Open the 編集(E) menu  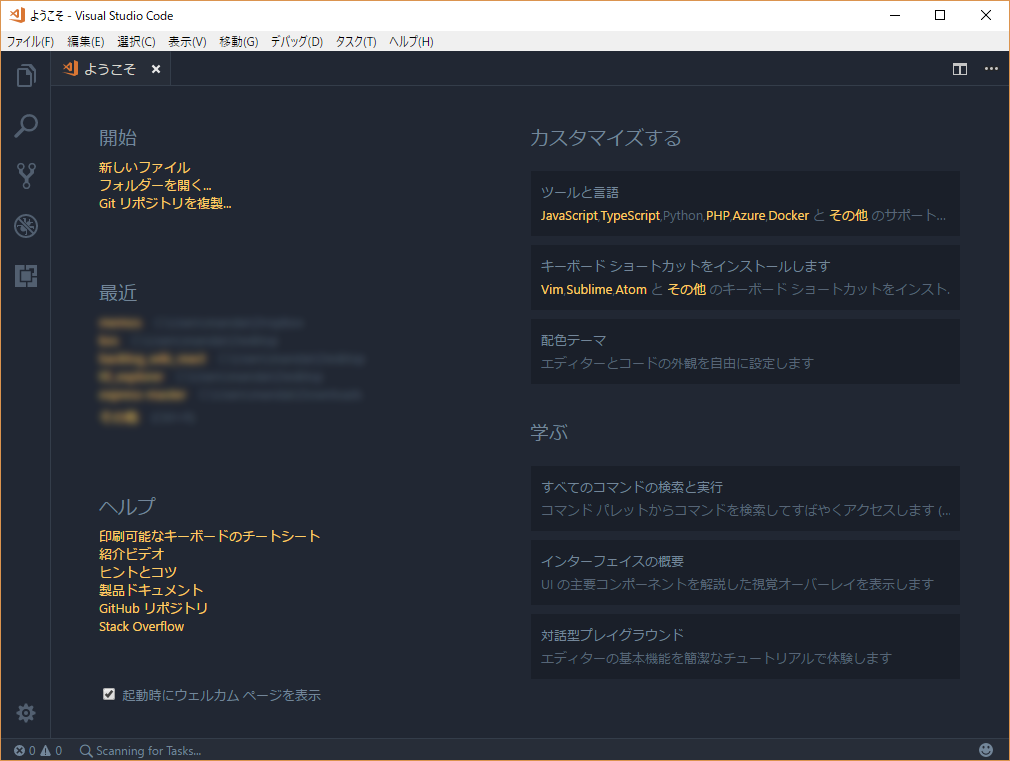pyautogui.click(x=86, y=41)
